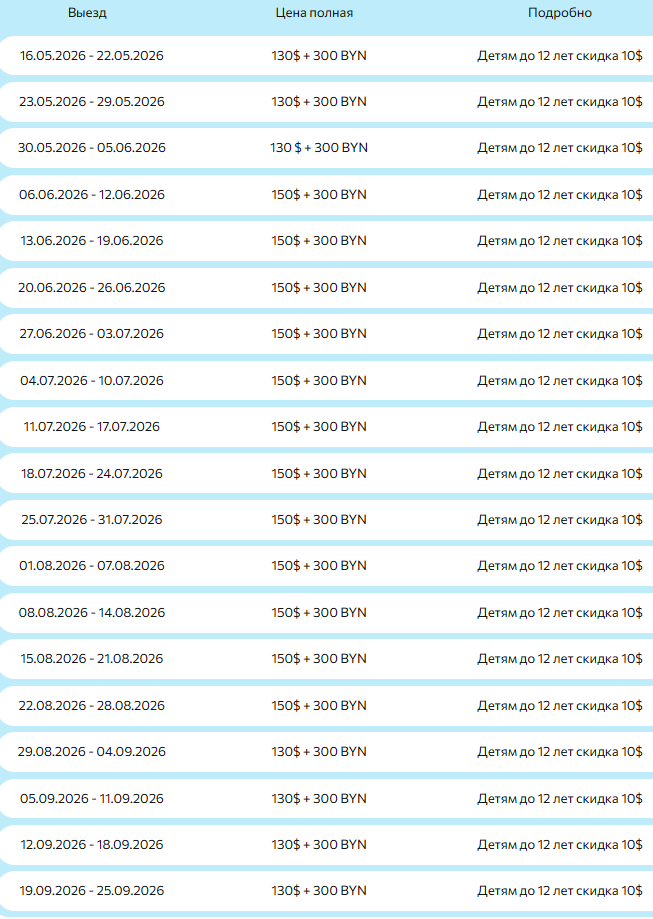This screenshot has width=653, height=919.
Task: Click the price for the 01.08.2026 departure
Action: tap(319, 566)
